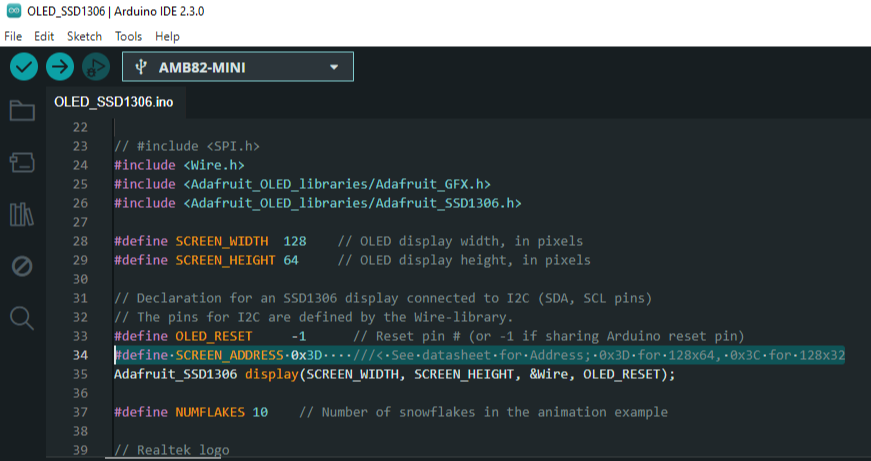
Task: Click the NUMFLAKES define on line 37
Action: (x=210, y=412)
